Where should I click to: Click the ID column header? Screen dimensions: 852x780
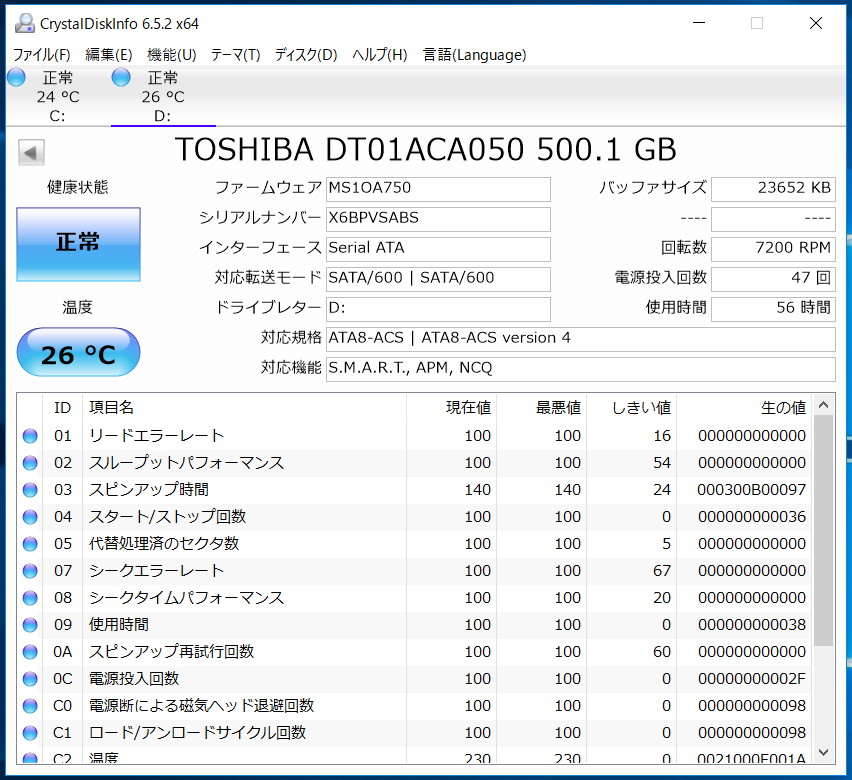pyautogui.click(x=62, y=408)
